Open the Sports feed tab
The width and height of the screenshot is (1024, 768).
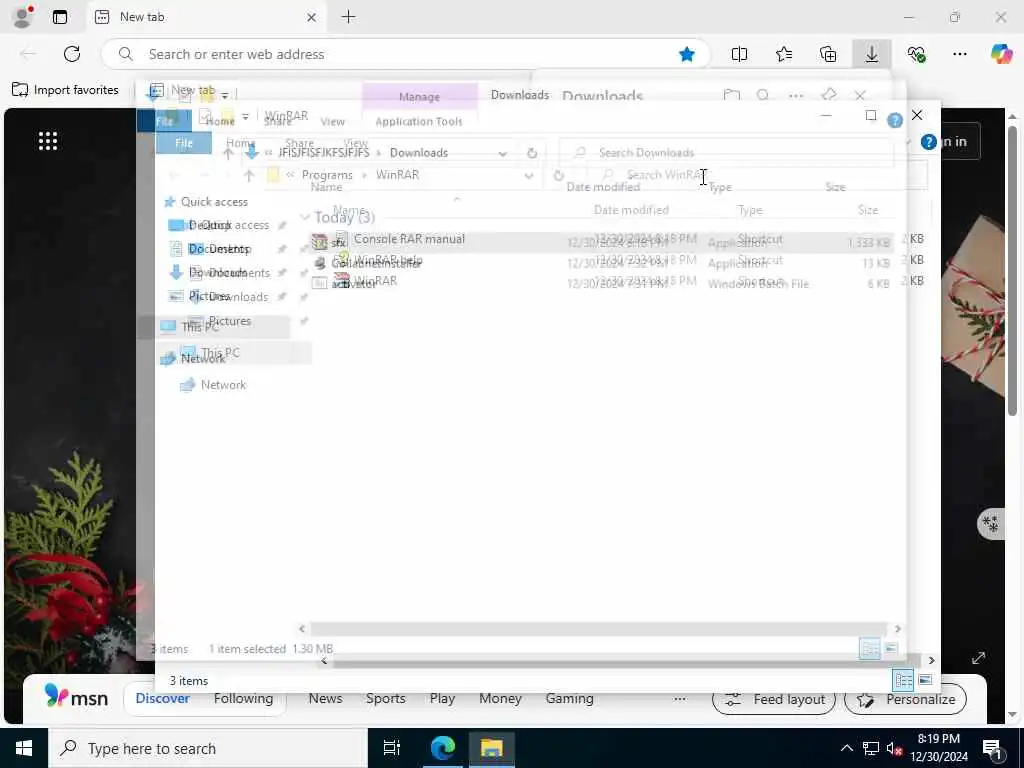click(x=385, y=698)
